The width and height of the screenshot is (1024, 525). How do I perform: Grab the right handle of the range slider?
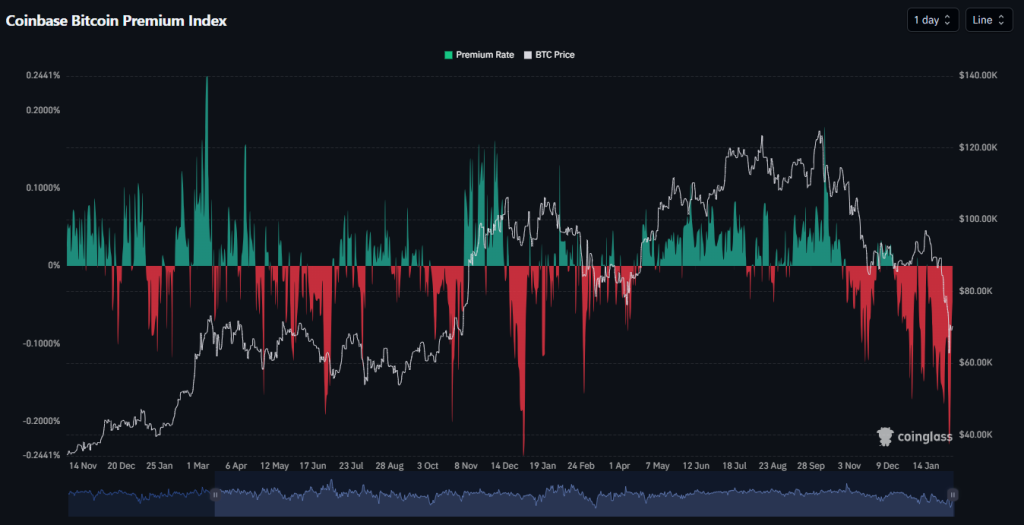coord(953,494)
